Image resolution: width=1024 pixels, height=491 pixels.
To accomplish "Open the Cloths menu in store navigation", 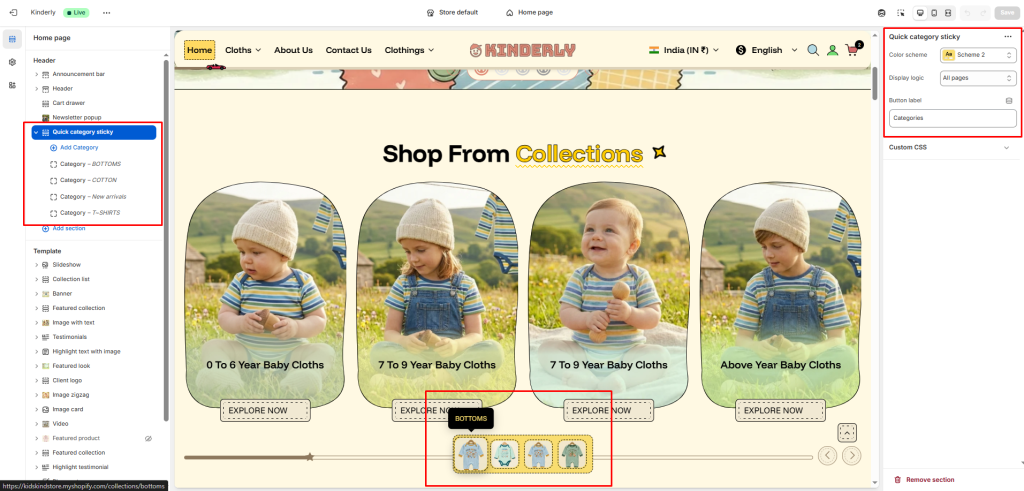I will [x=243, y=50].
